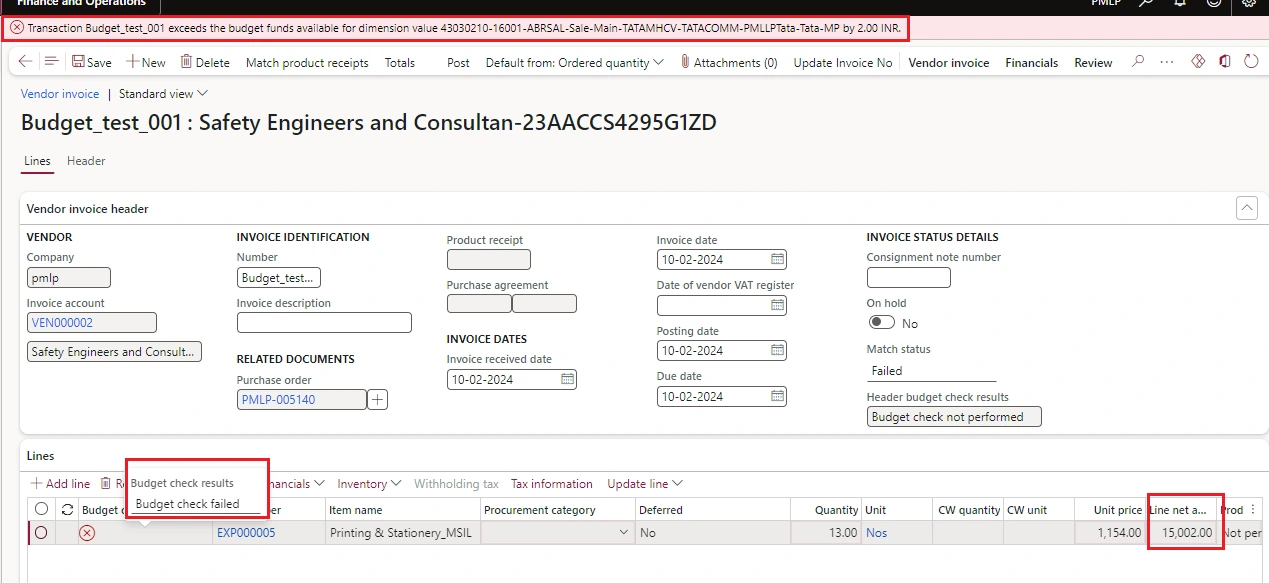Open the more options ellipsis
The width and height of the screenshot is (1269, 583).
pyautogui.click(x=1167, y=62)
